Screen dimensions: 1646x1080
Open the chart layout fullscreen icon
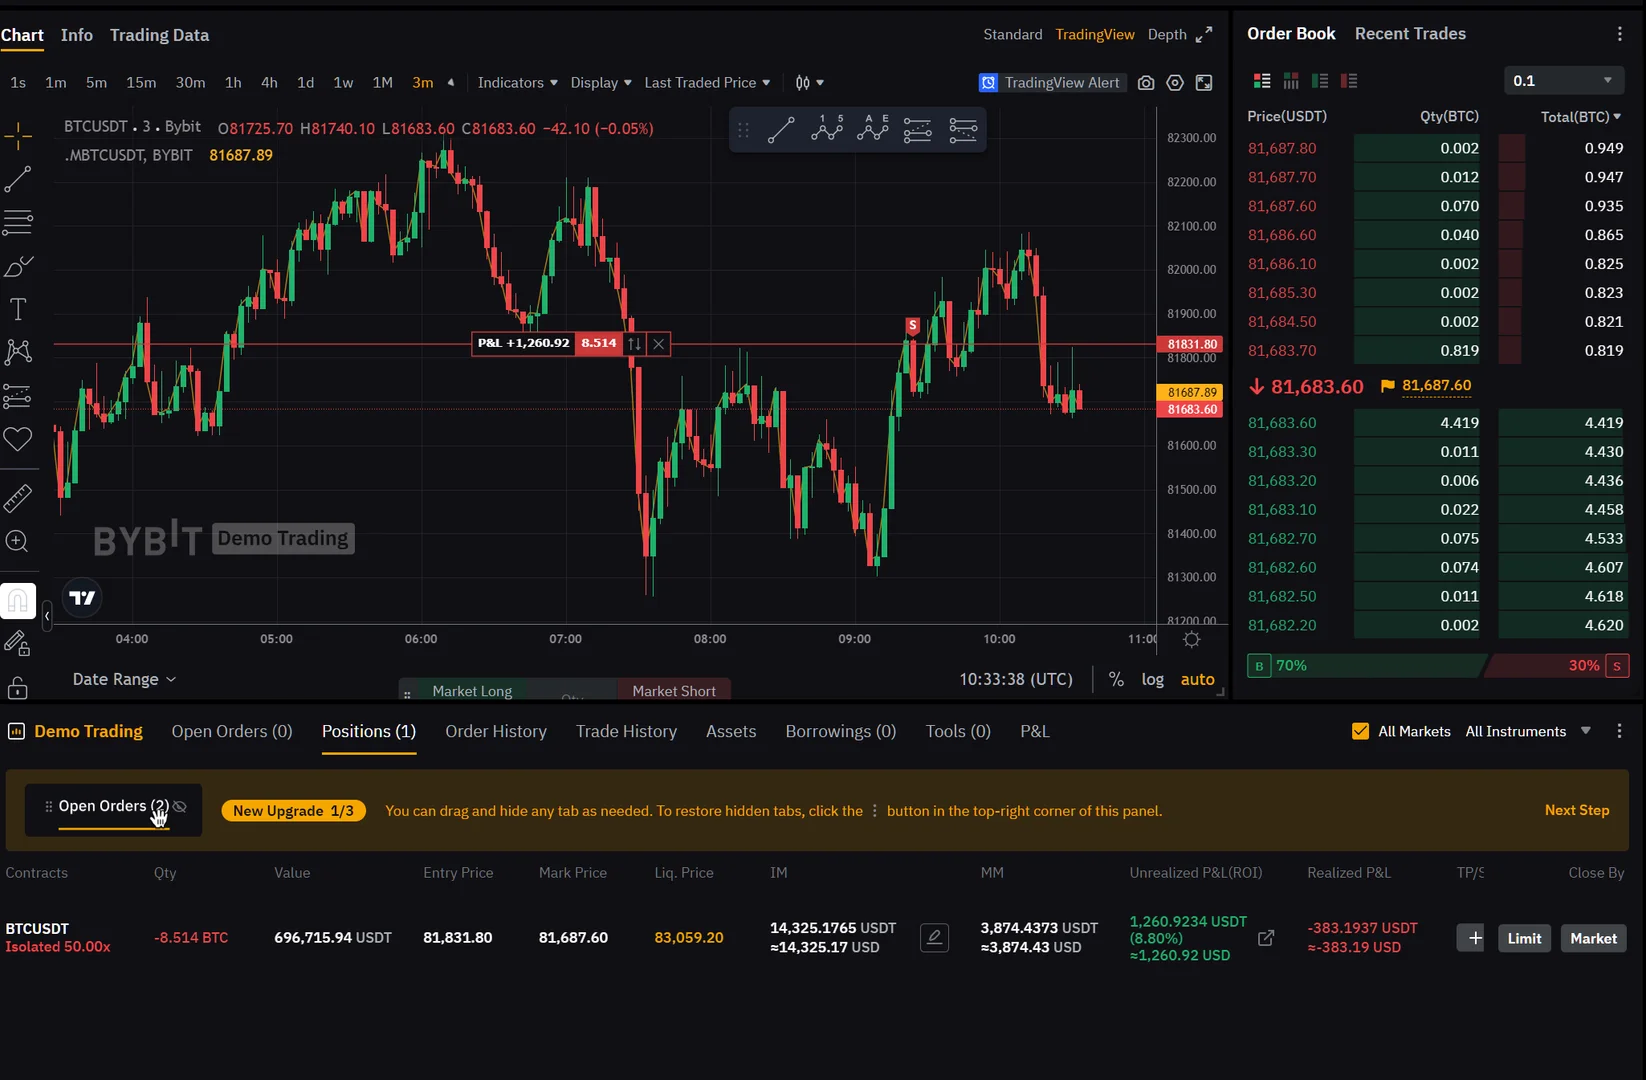[1204, 83]
